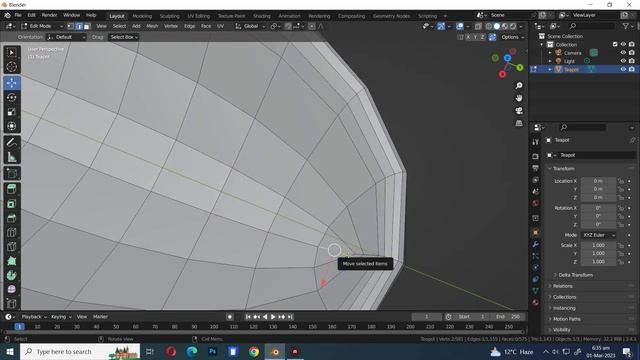640x360 pixels.
Task: Hide Teapot in viewport via eye icon
Action: click(623, 69)
